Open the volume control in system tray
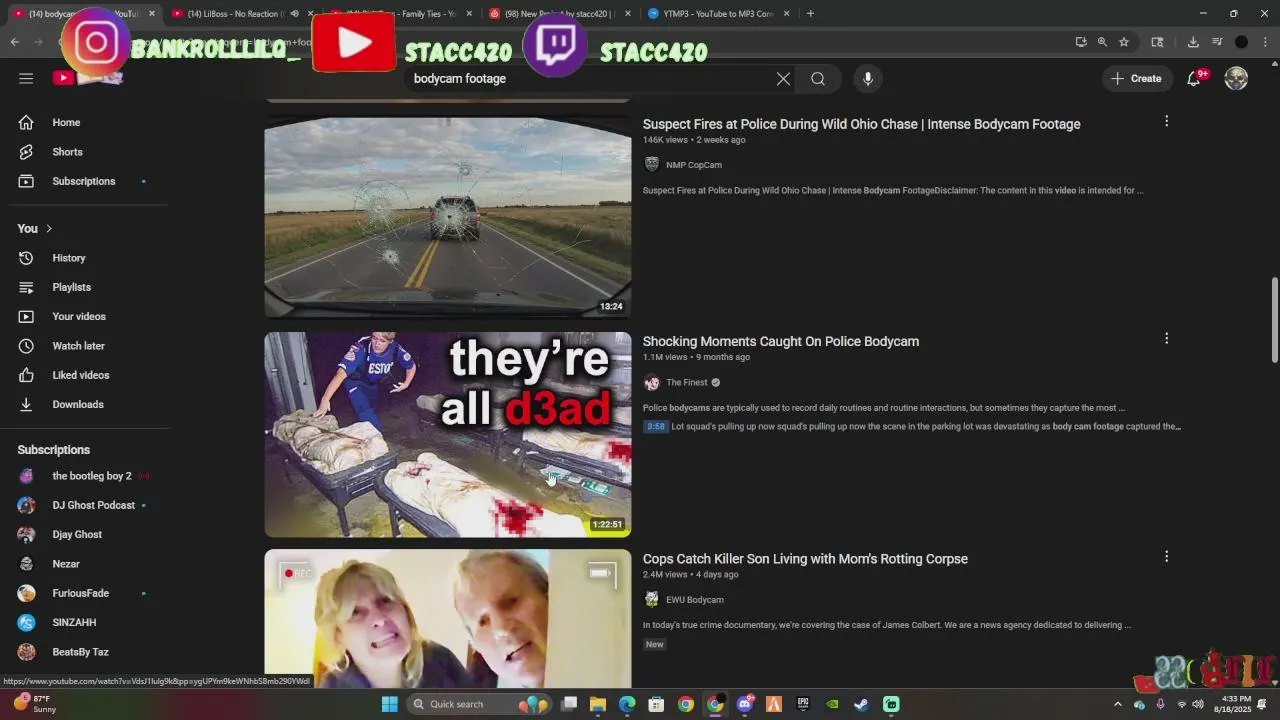This screenshot has width=1280, height=720. [1198, 704]
